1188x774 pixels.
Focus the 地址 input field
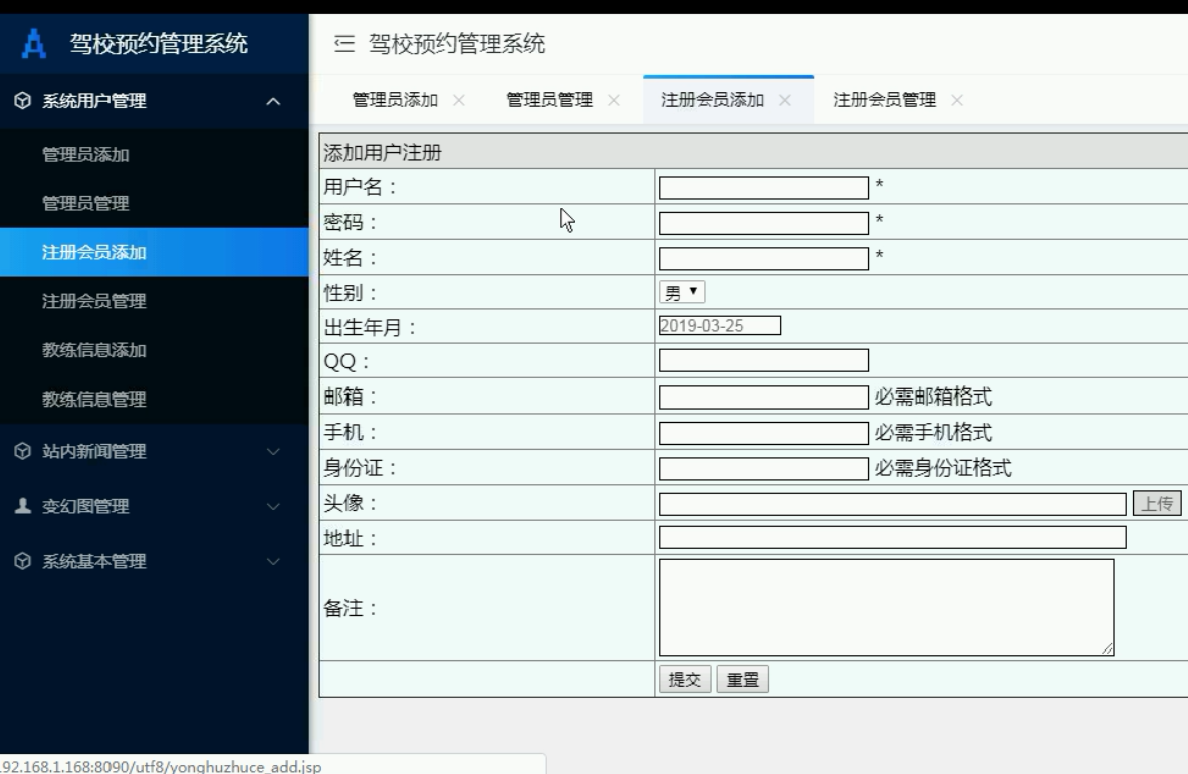coord(893,538)
